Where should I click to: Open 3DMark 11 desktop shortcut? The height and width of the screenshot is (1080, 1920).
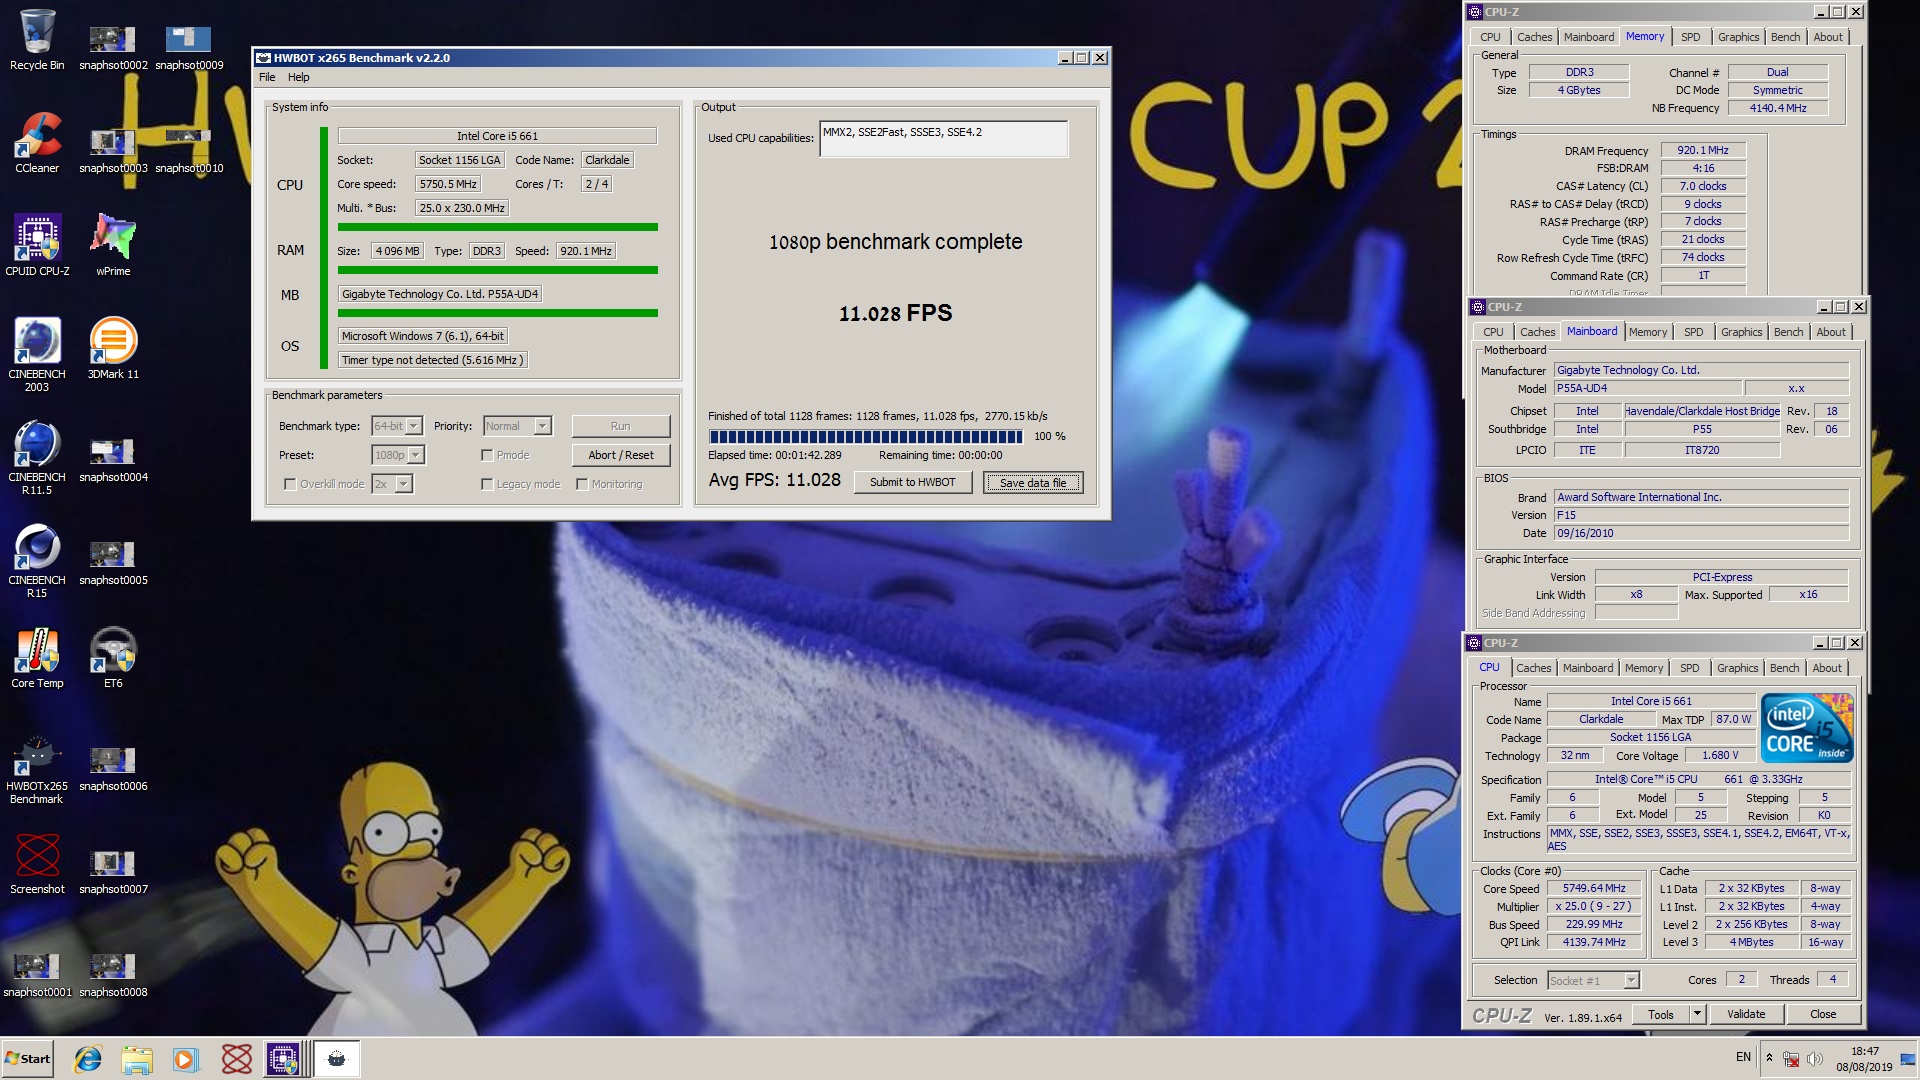113,349
